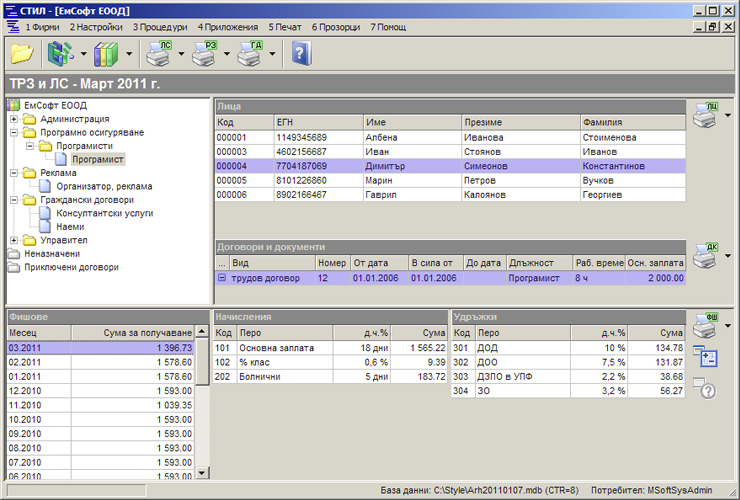740x500 pixels.
Task: Click the grayed question mark icon
Action: click(705, 388)
